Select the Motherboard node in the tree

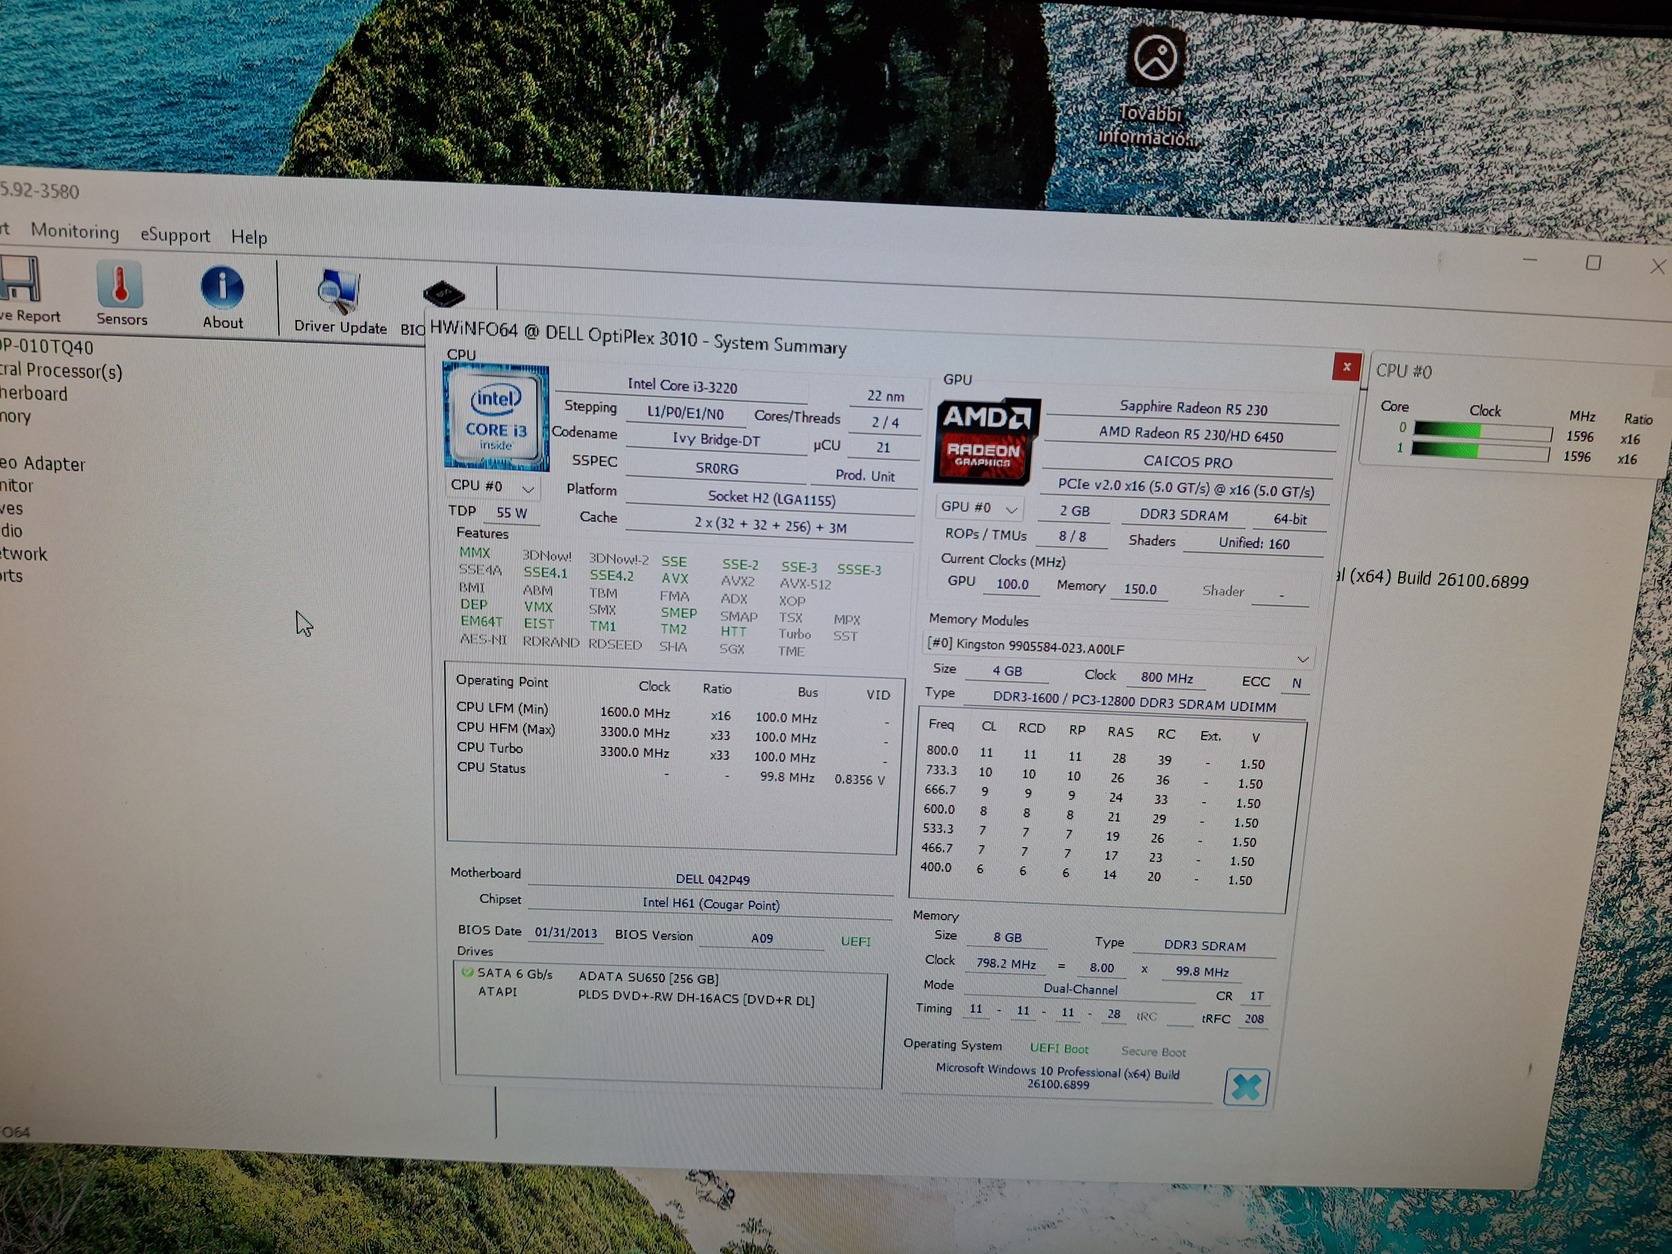click(x=34, y=393)
